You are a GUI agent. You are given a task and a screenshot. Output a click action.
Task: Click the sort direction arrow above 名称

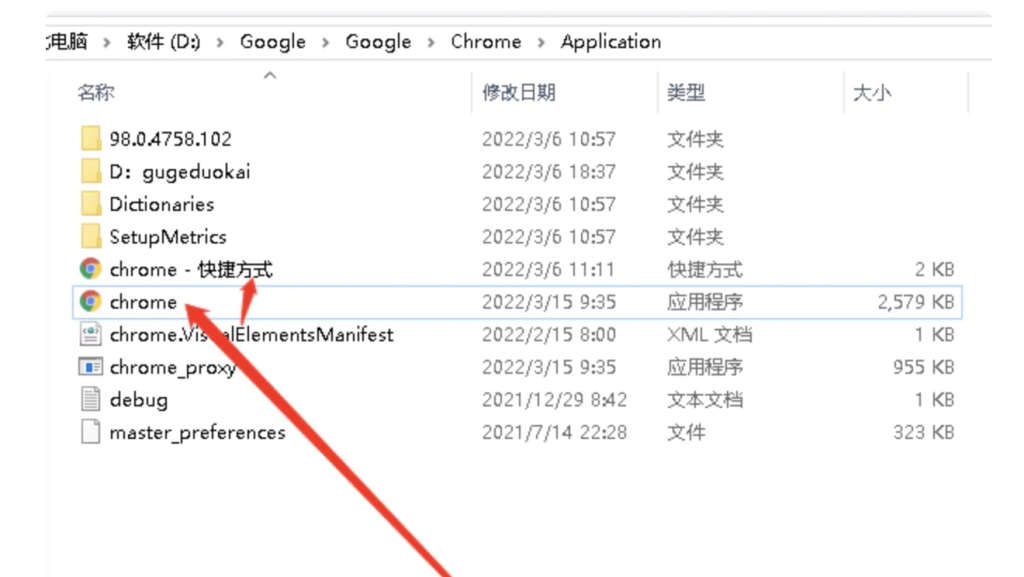tap(270, 76)
